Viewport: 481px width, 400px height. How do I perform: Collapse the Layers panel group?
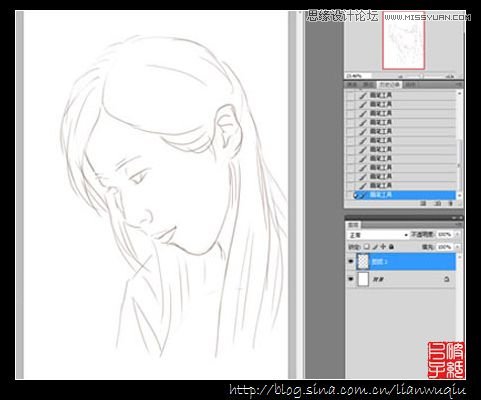[x=455, y=218]
